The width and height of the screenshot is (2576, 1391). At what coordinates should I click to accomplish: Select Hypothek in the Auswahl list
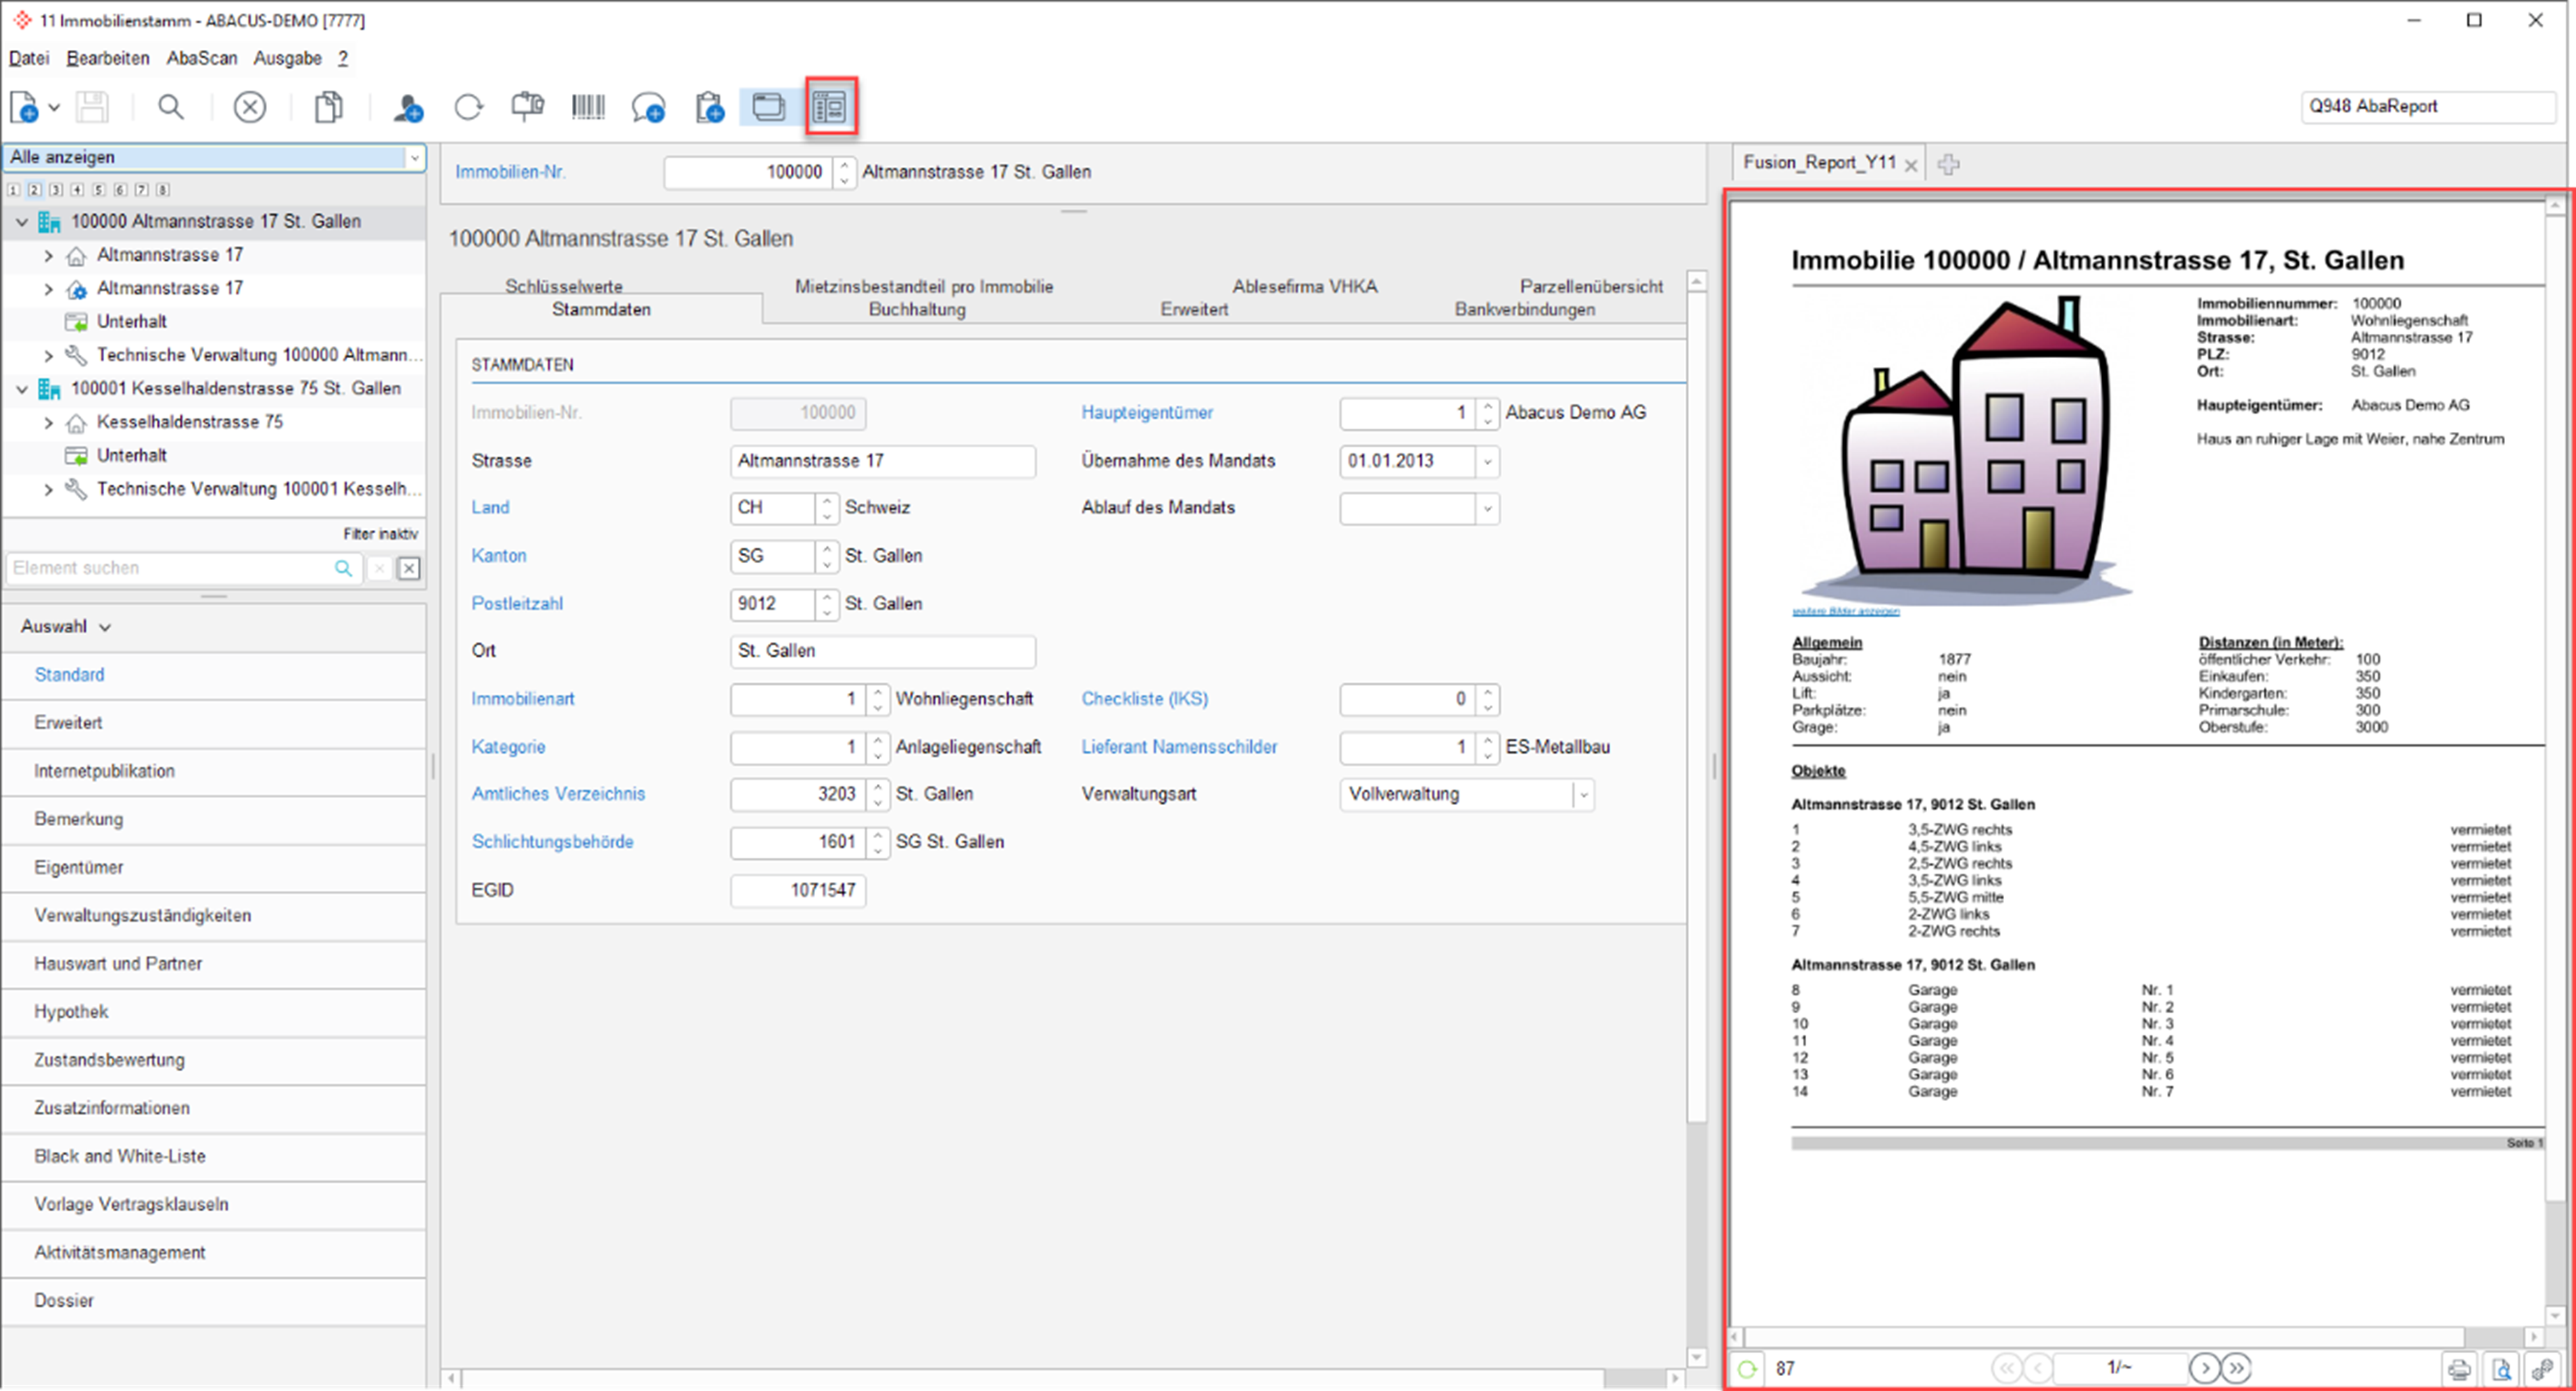pos(71,1011)
